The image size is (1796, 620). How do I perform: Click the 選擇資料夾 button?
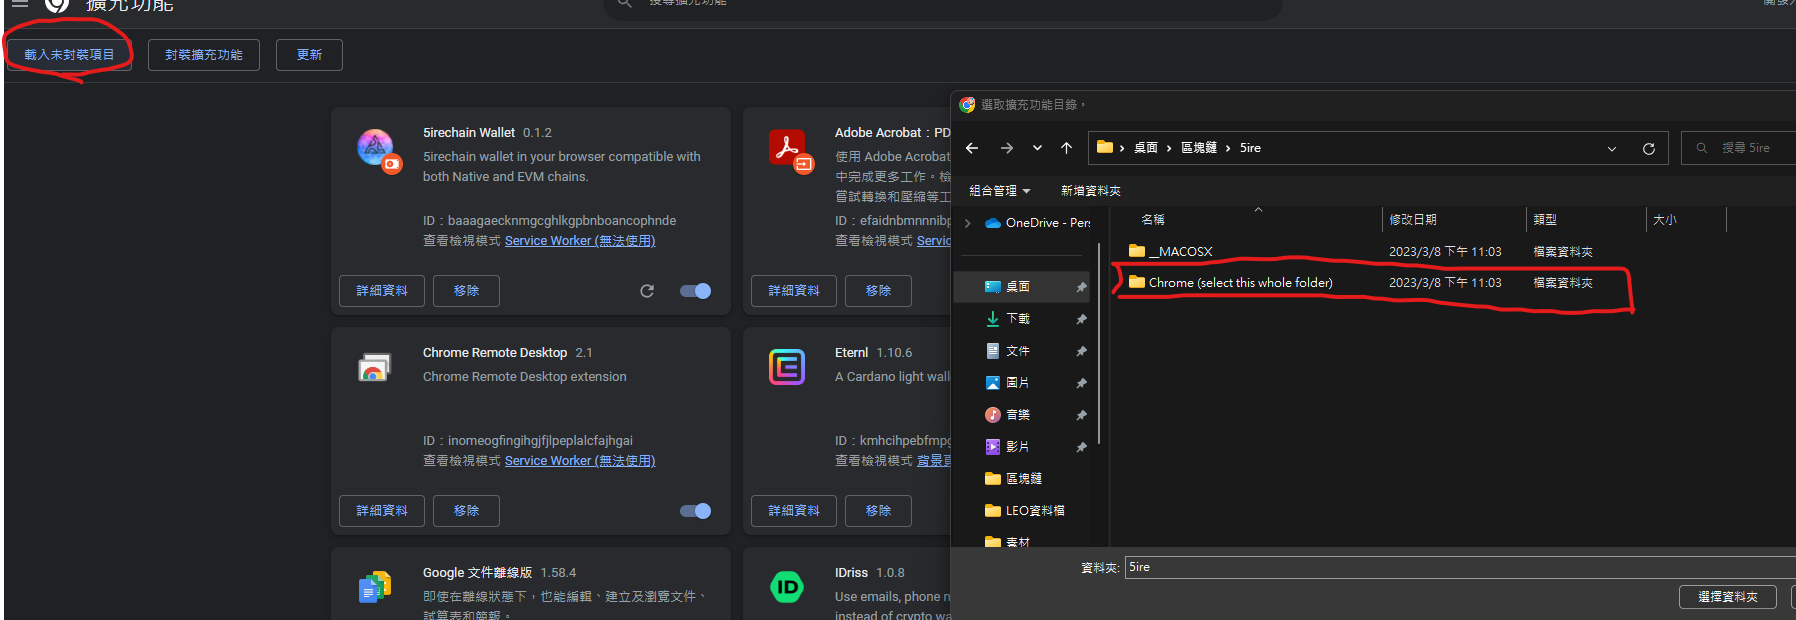(1728, 597)
